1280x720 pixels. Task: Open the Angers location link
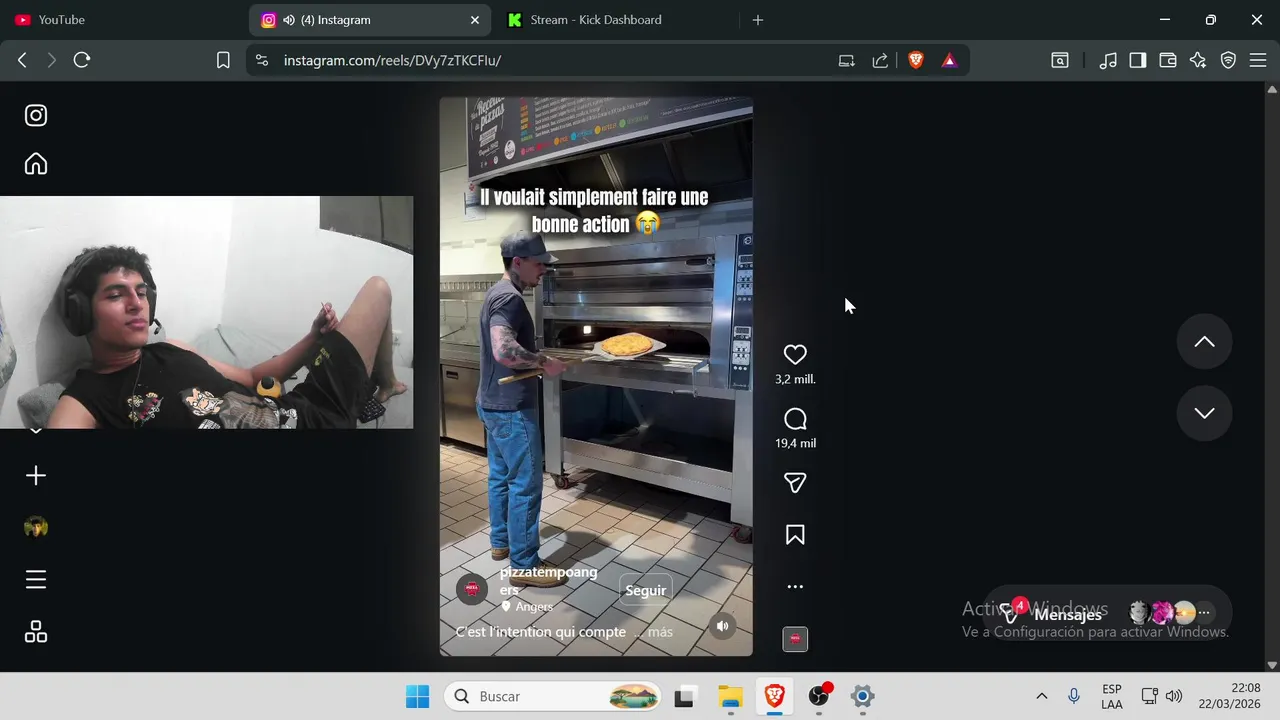pyautogui.click(x=534, y=607)
